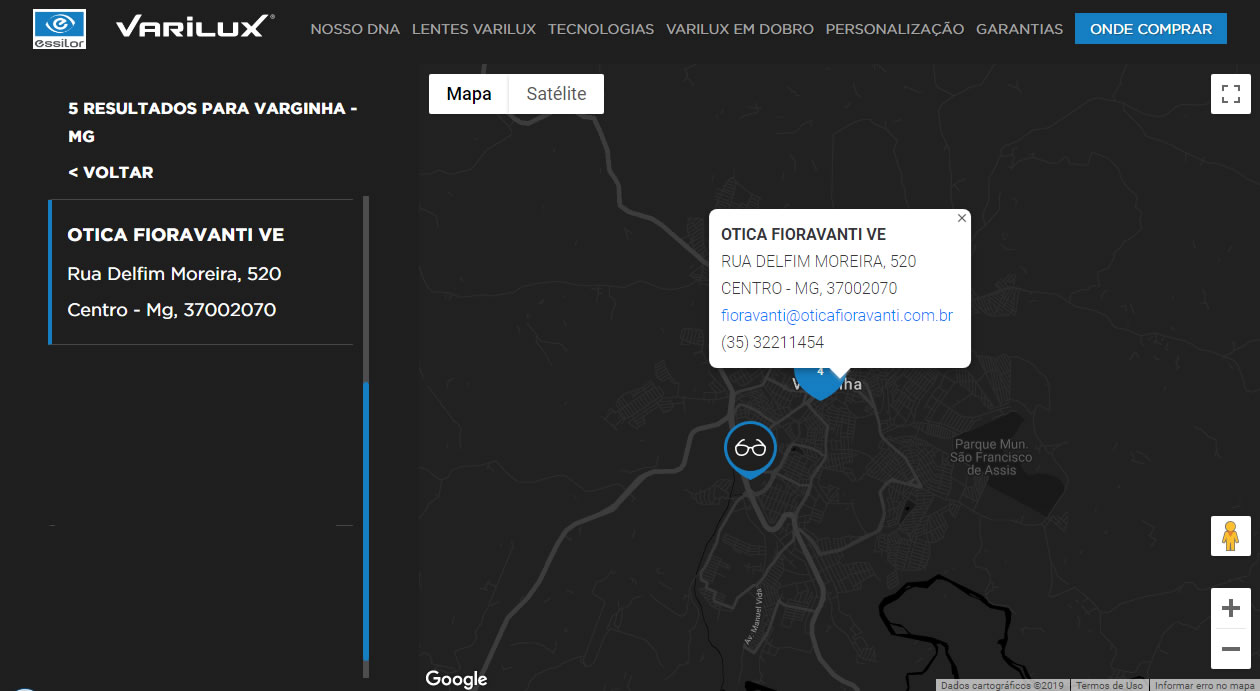Click the Essilor logo

pos(59,29)
